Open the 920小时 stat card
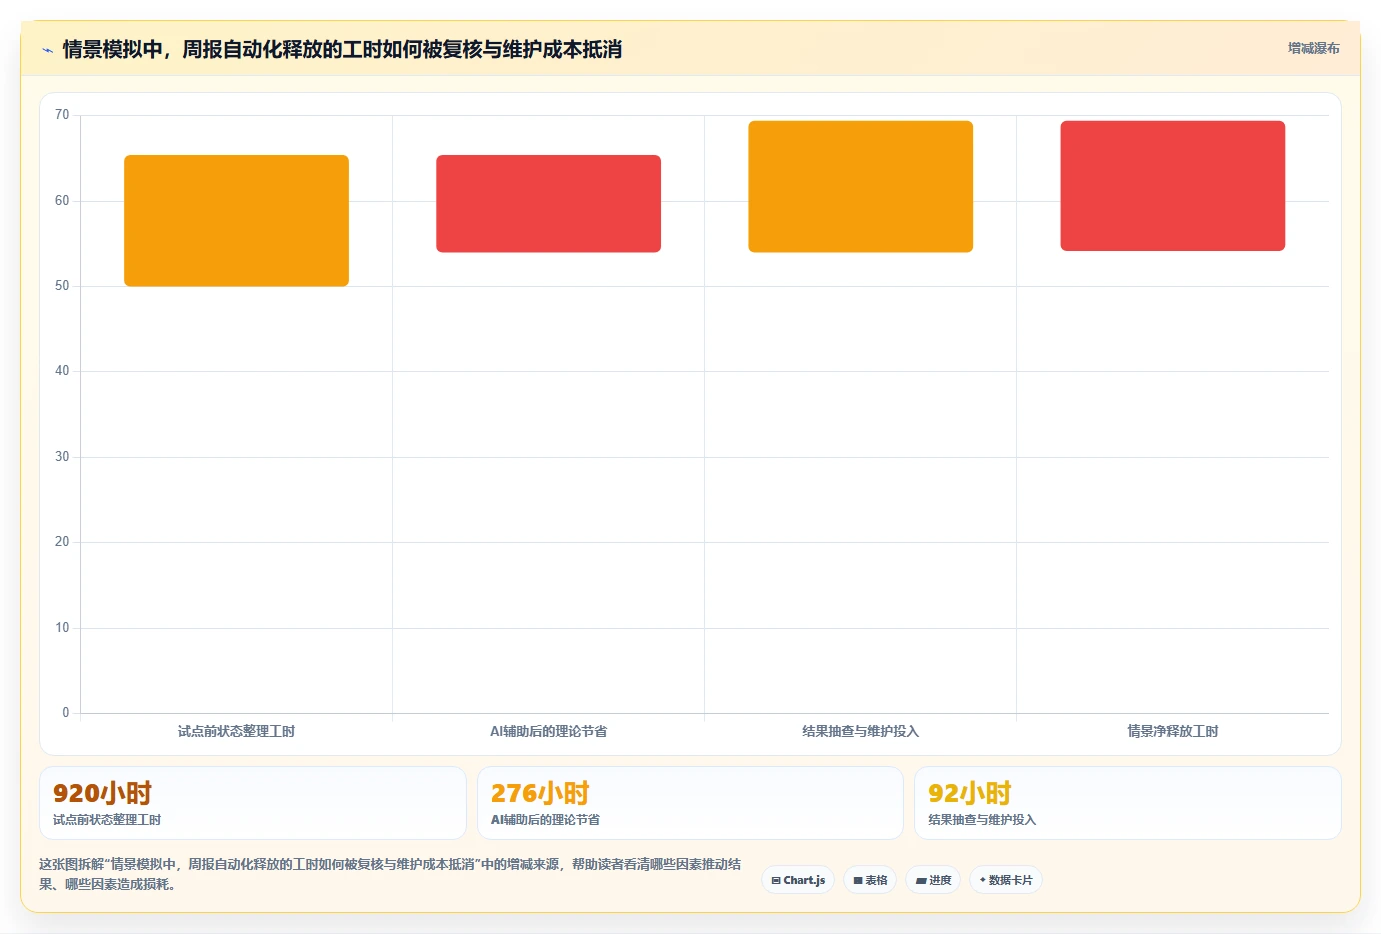 pyautogui.click(x=253, y=803)
